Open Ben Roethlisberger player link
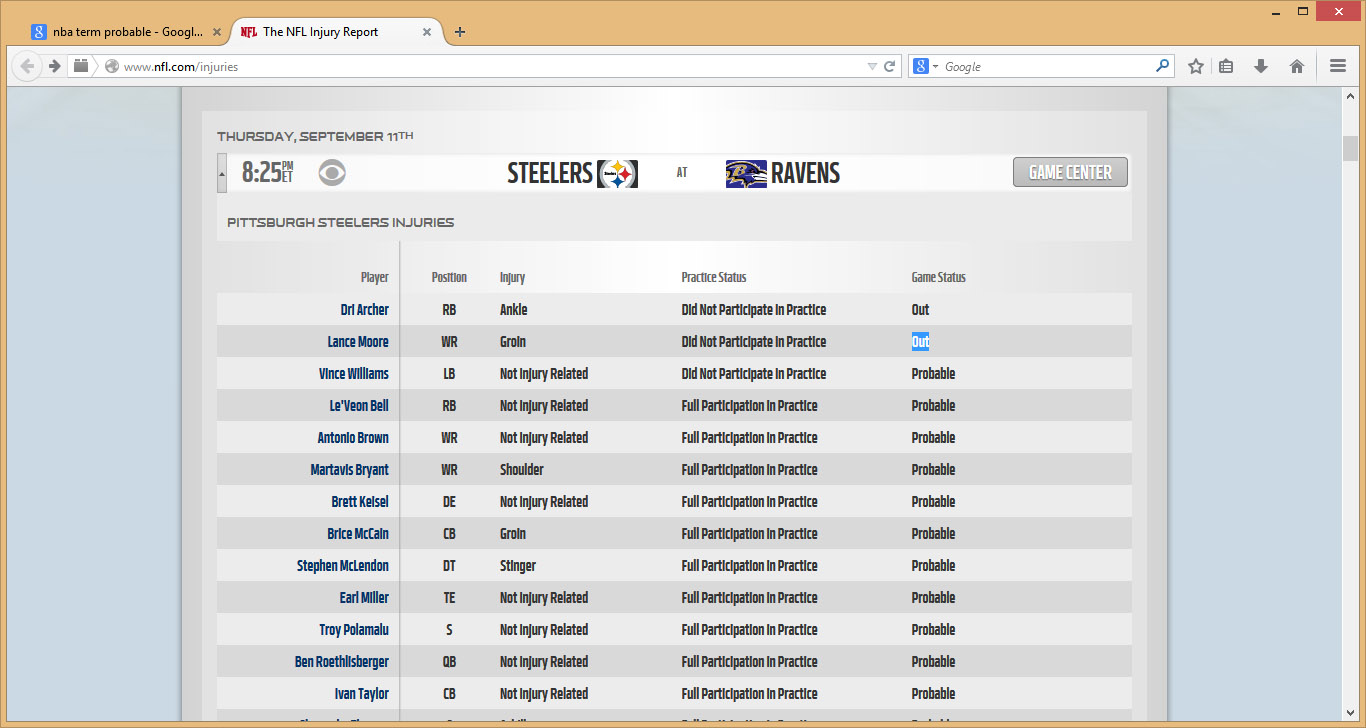The width and height of the screenshot is (1366, 728). [342, 662]
